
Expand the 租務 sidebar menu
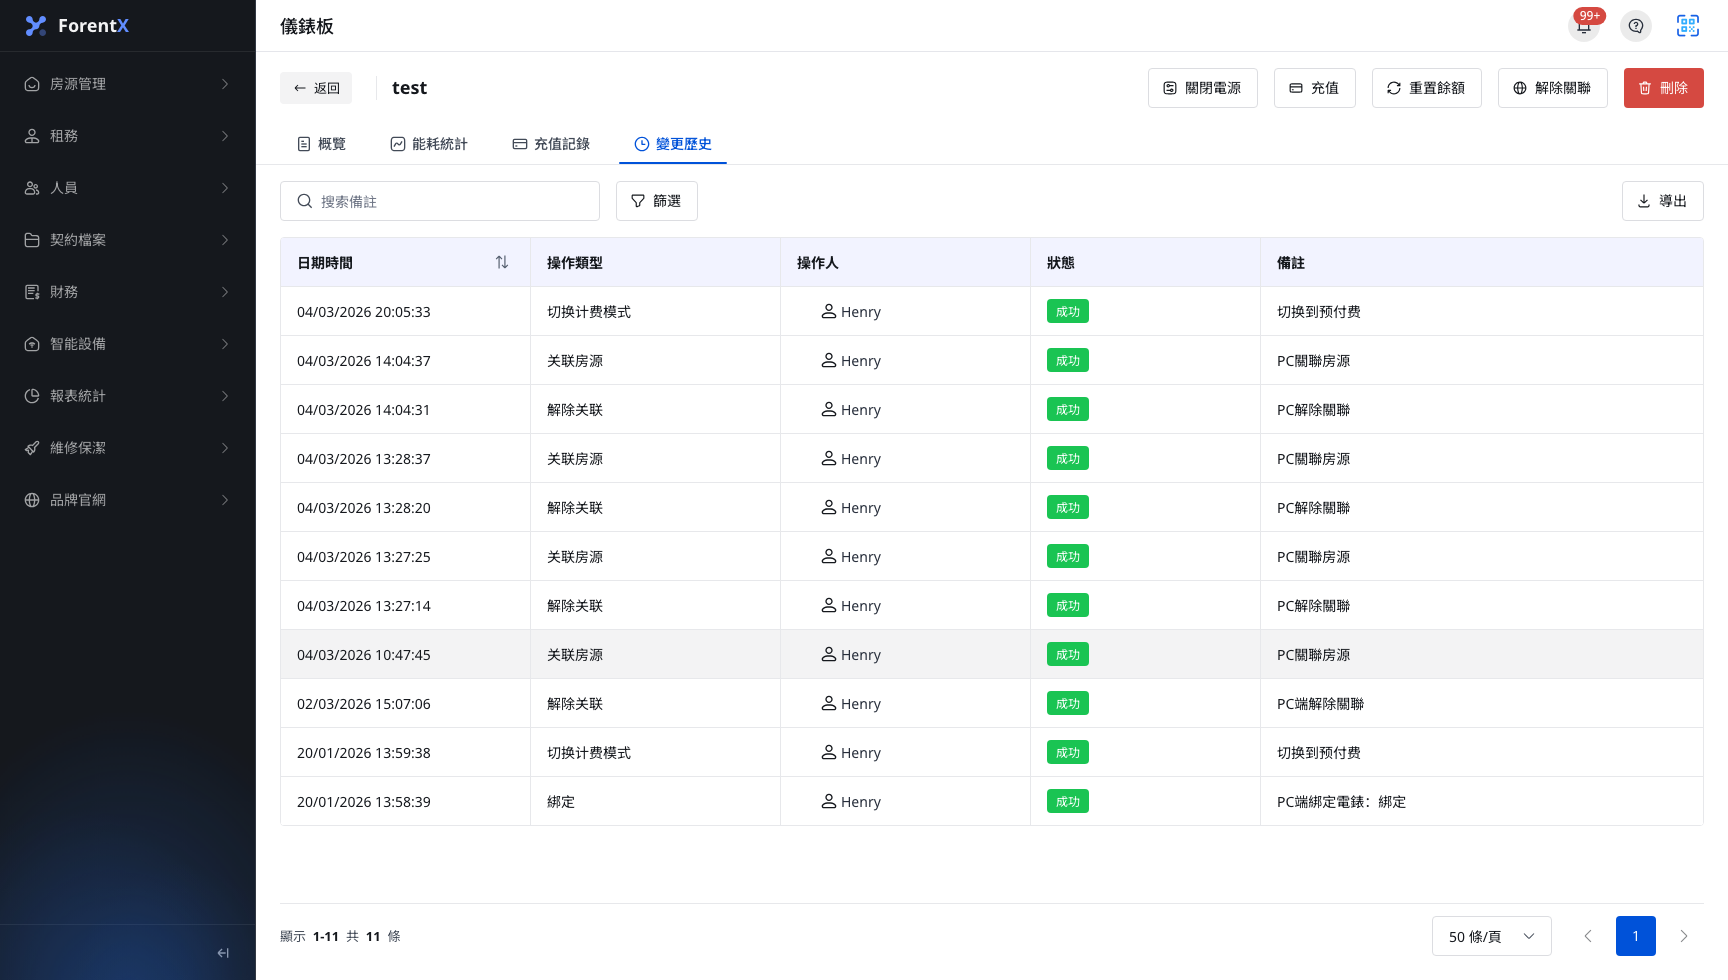click(x=128, y=136)
